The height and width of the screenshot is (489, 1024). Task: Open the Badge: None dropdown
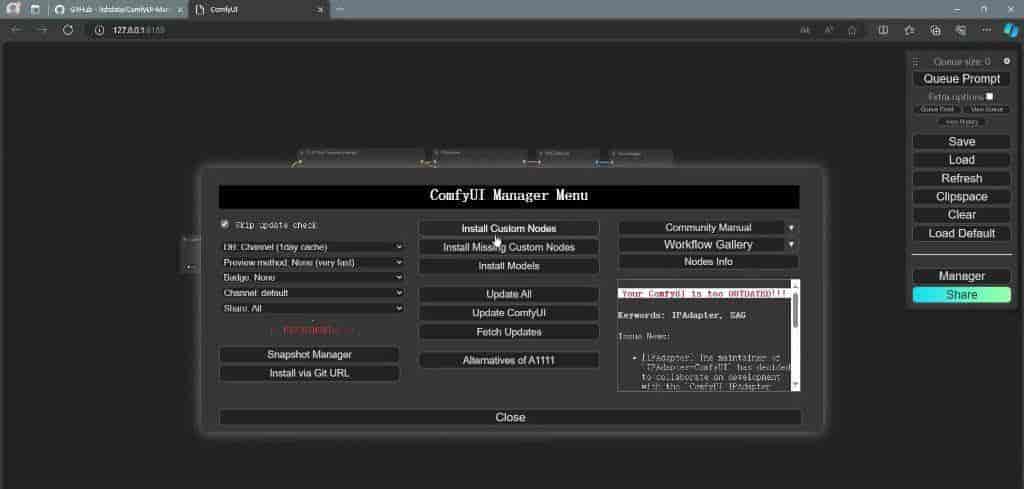pos(312,277)
